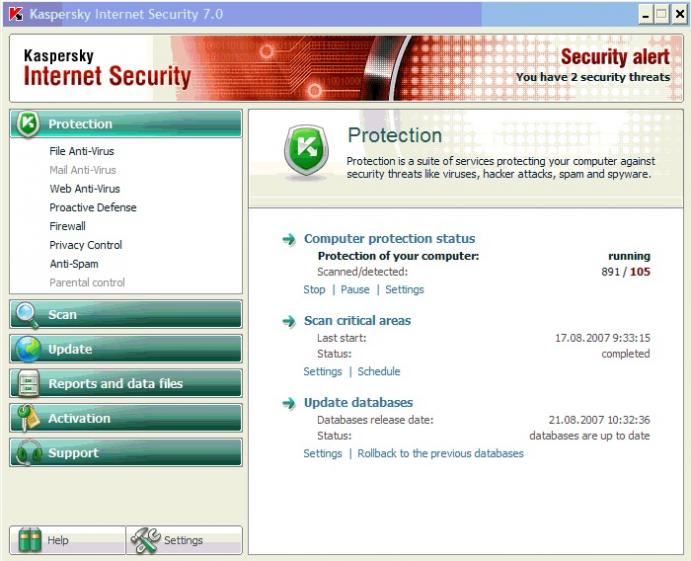Open Schedule for critical areas scan
The height and width of the screenshot is (561, 691).
click(379, 372)
